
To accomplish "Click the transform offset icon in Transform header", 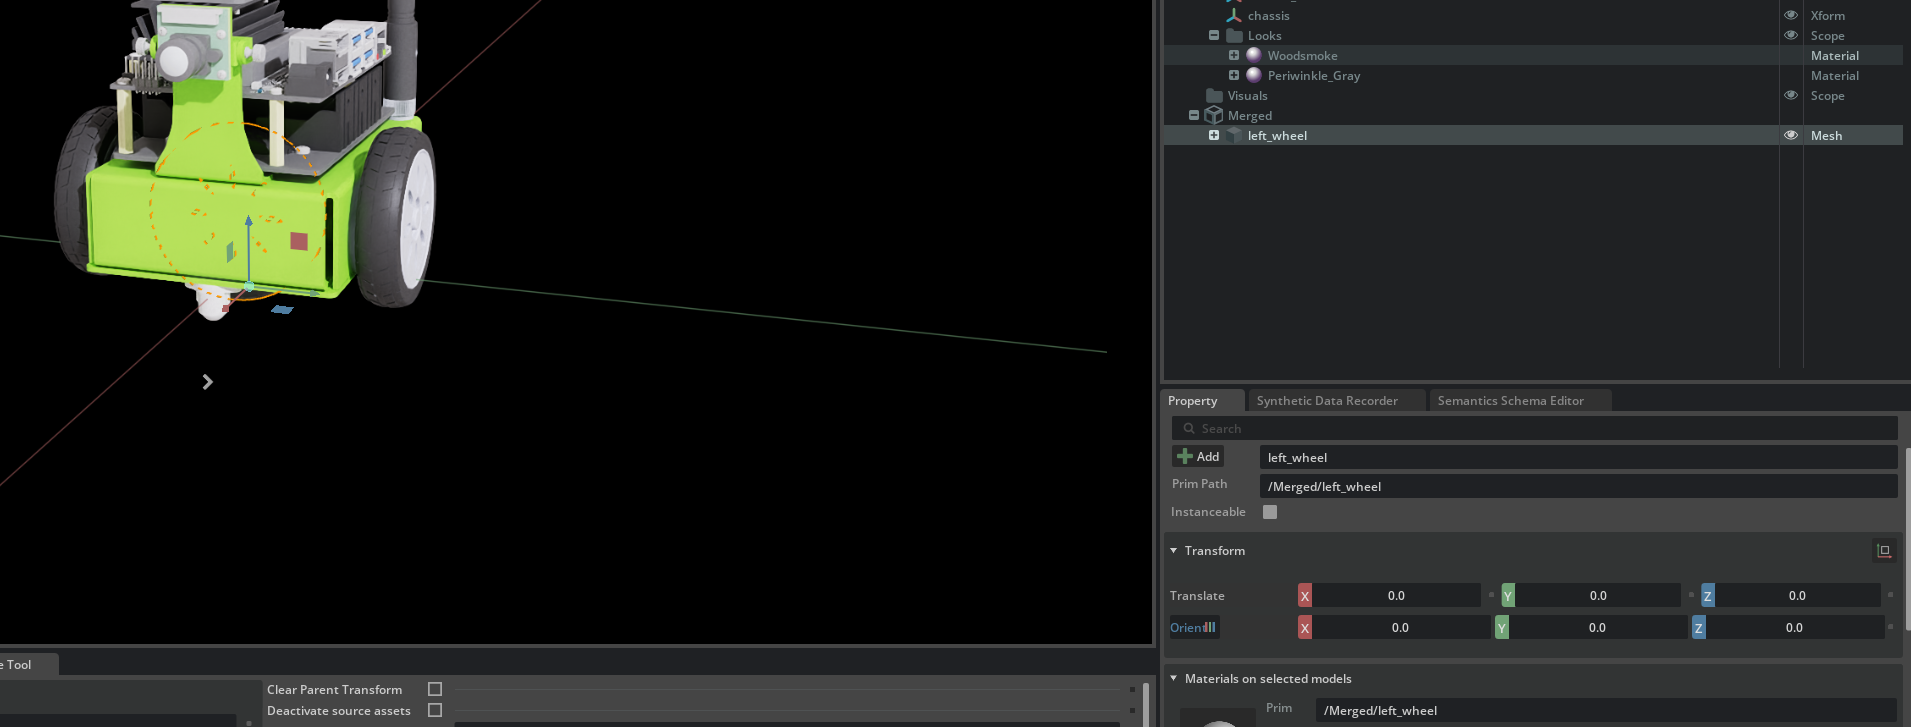I will [x=1884, y=551].
